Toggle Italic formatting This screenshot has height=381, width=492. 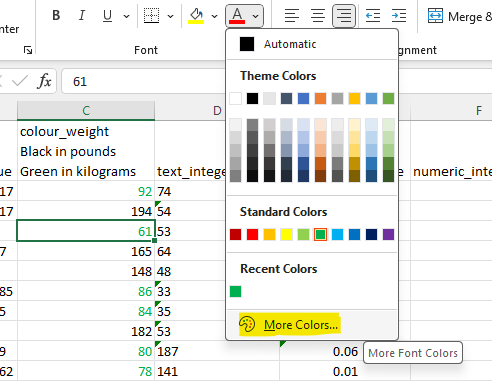tap(82, 15)
